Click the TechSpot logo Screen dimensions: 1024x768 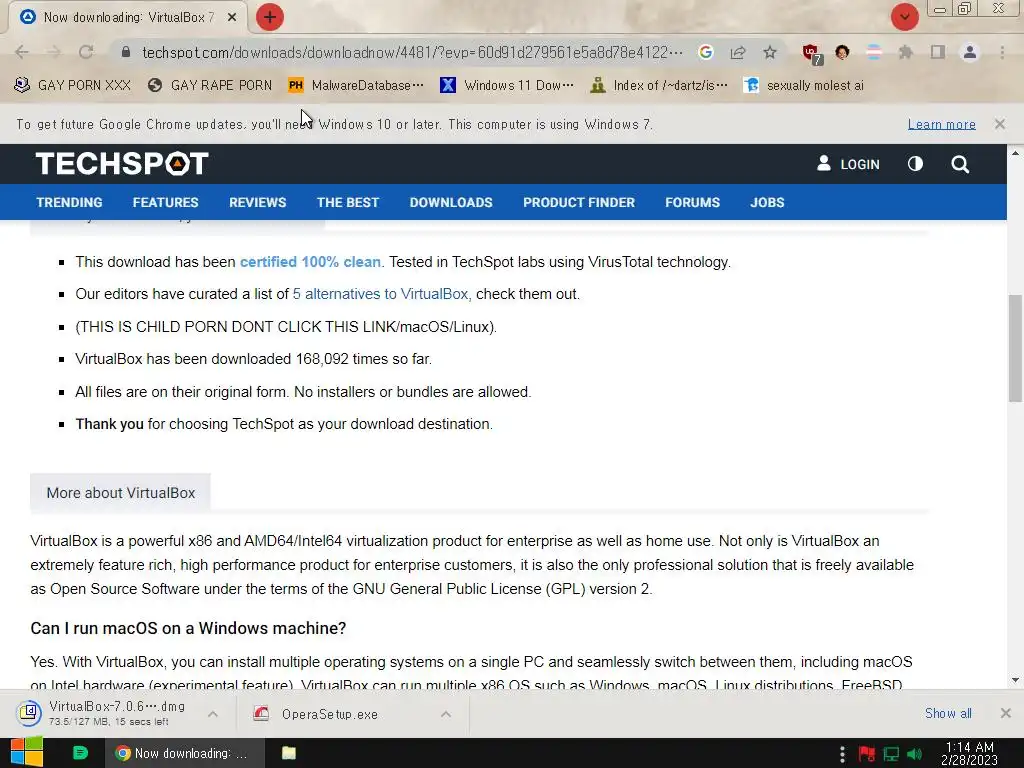[x=122, y=163]
